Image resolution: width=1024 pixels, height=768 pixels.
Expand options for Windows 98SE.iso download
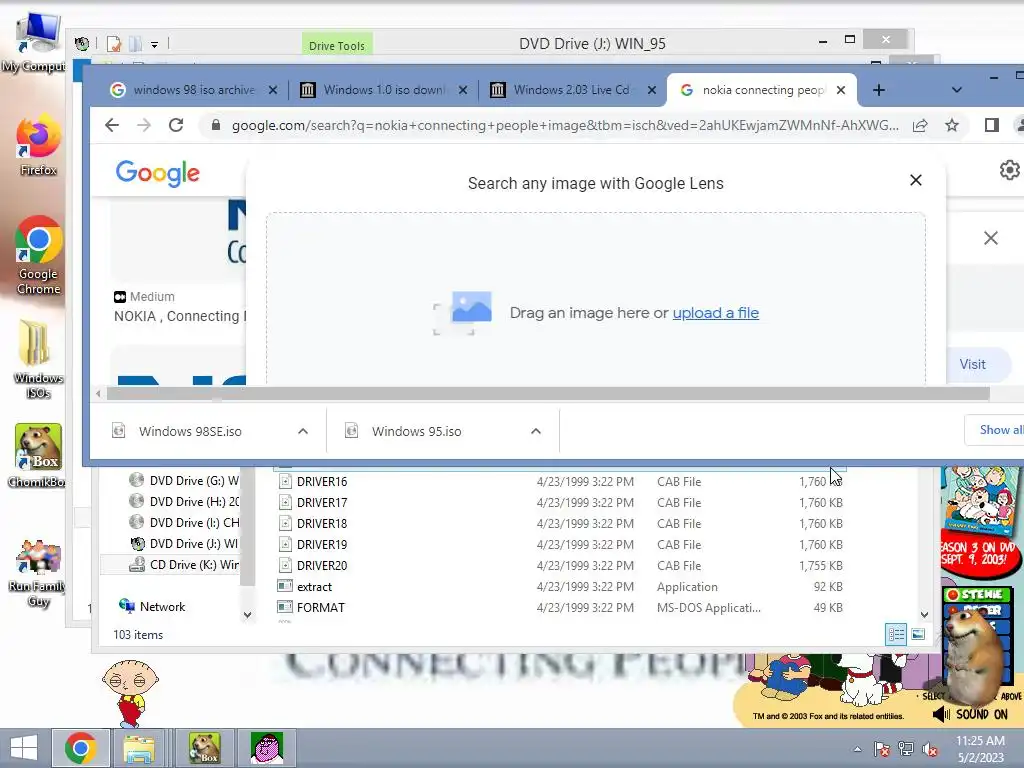click(302, 431)
